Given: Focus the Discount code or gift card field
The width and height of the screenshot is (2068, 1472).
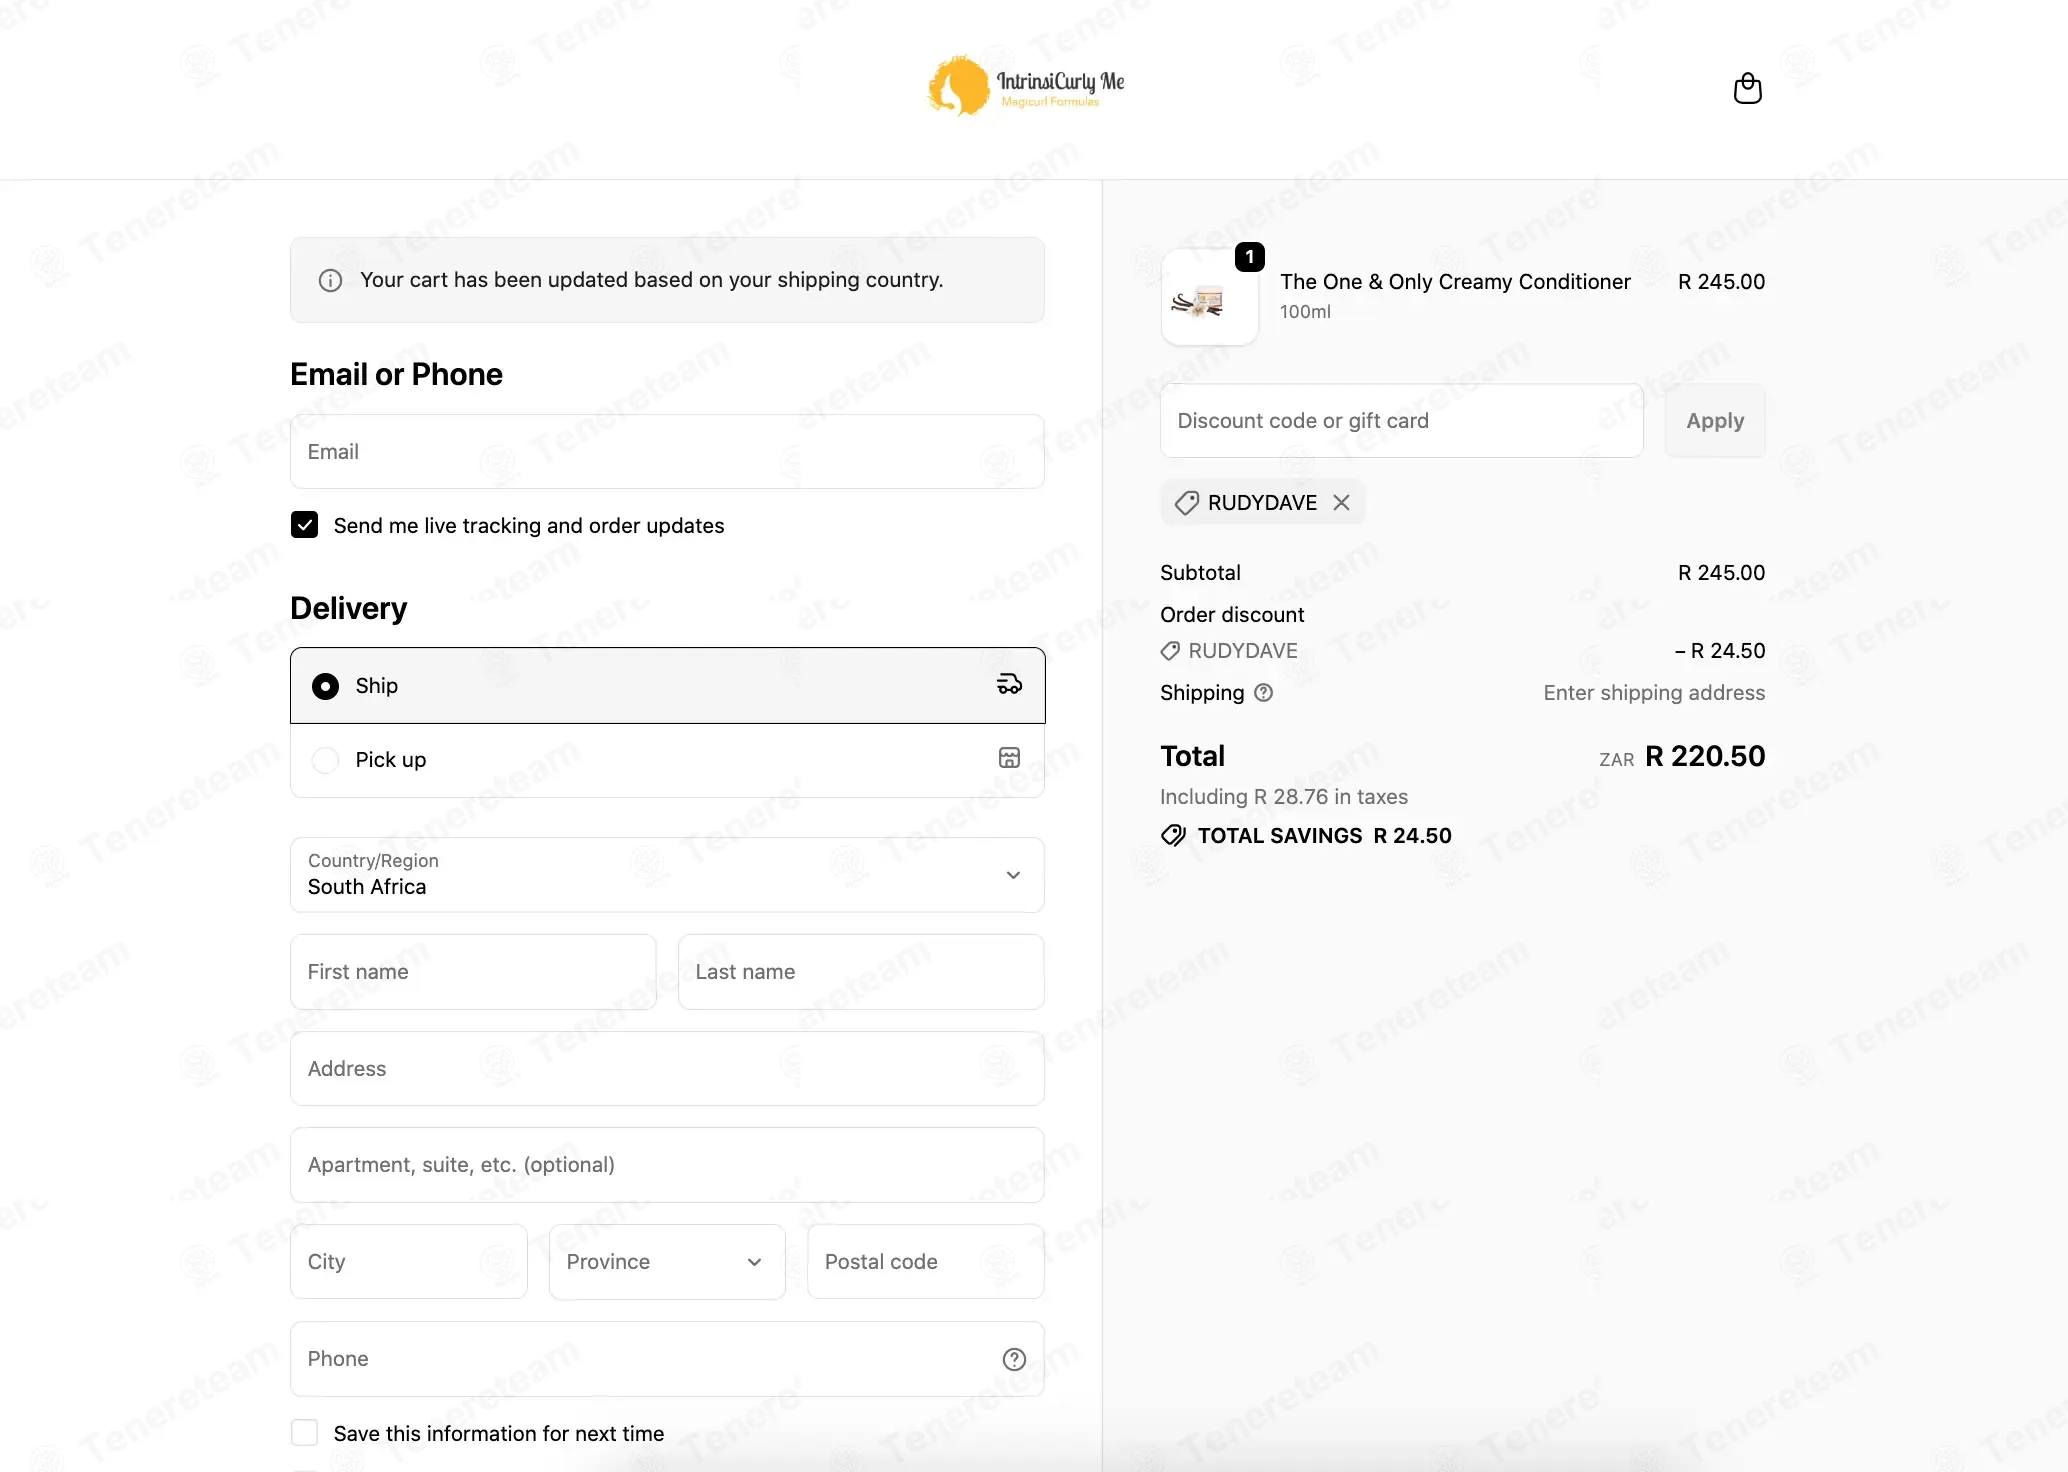Looking at the screenshot, I should pos(1402,421).
